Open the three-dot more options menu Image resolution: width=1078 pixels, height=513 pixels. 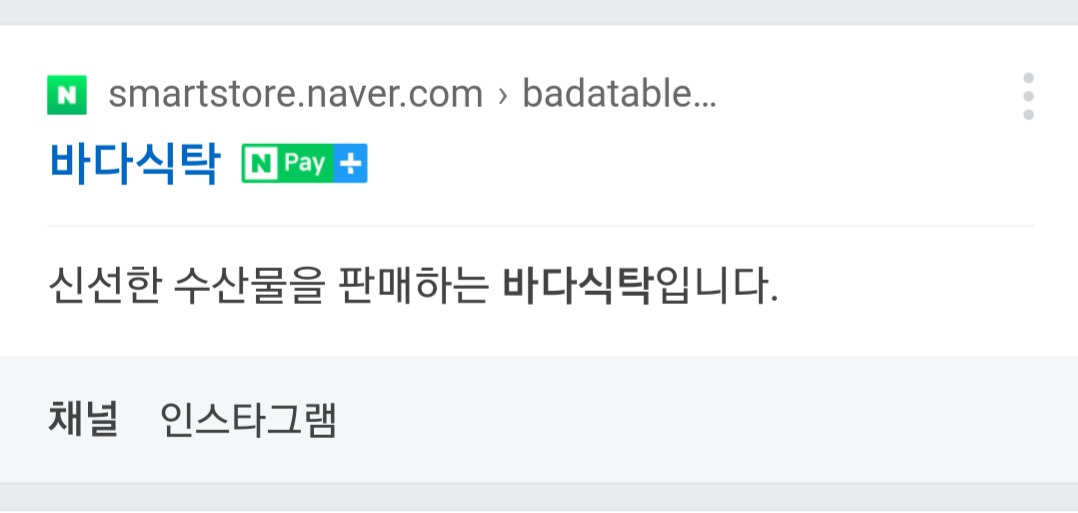click(x=1028, y=96)
